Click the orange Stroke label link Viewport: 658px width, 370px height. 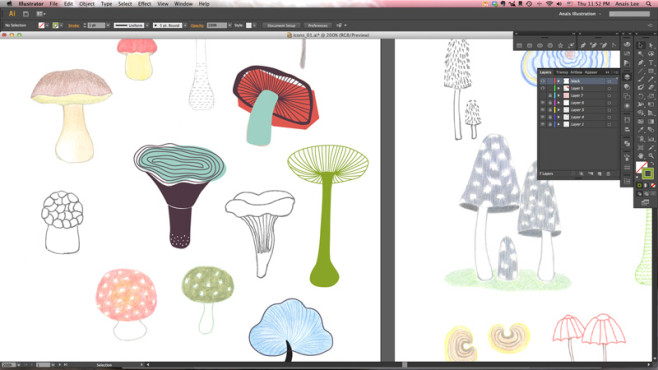pos(73,26)
